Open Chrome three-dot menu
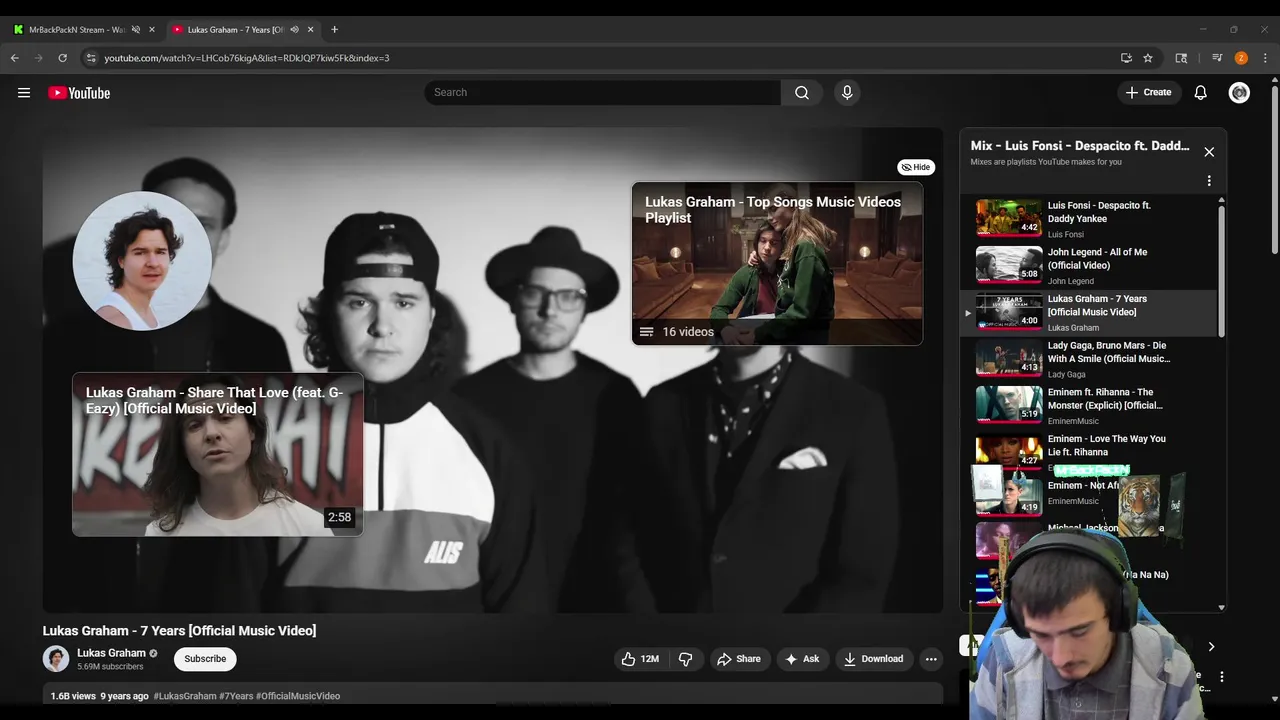 1265,58
